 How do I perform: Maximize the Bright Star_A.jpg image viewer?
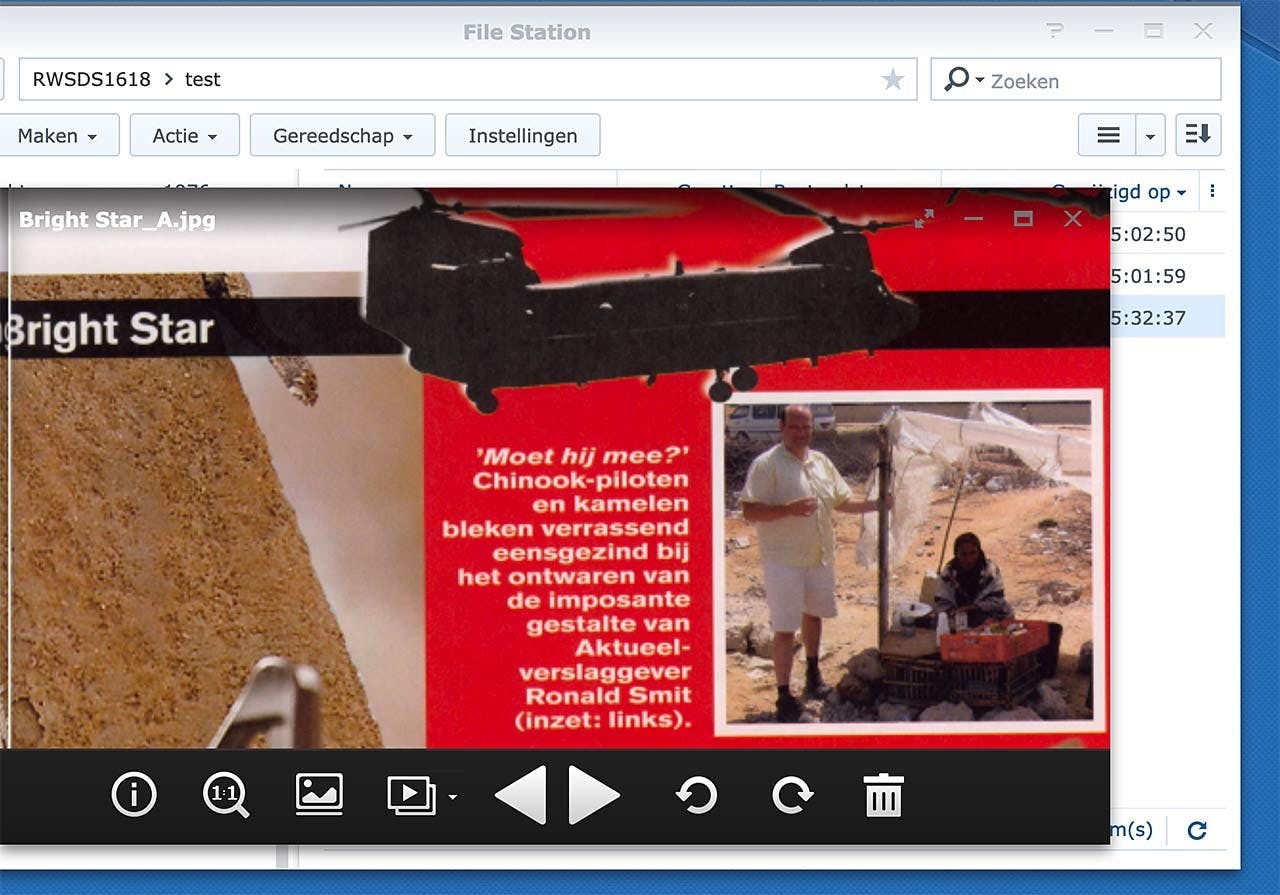[x=1023, y=218]
